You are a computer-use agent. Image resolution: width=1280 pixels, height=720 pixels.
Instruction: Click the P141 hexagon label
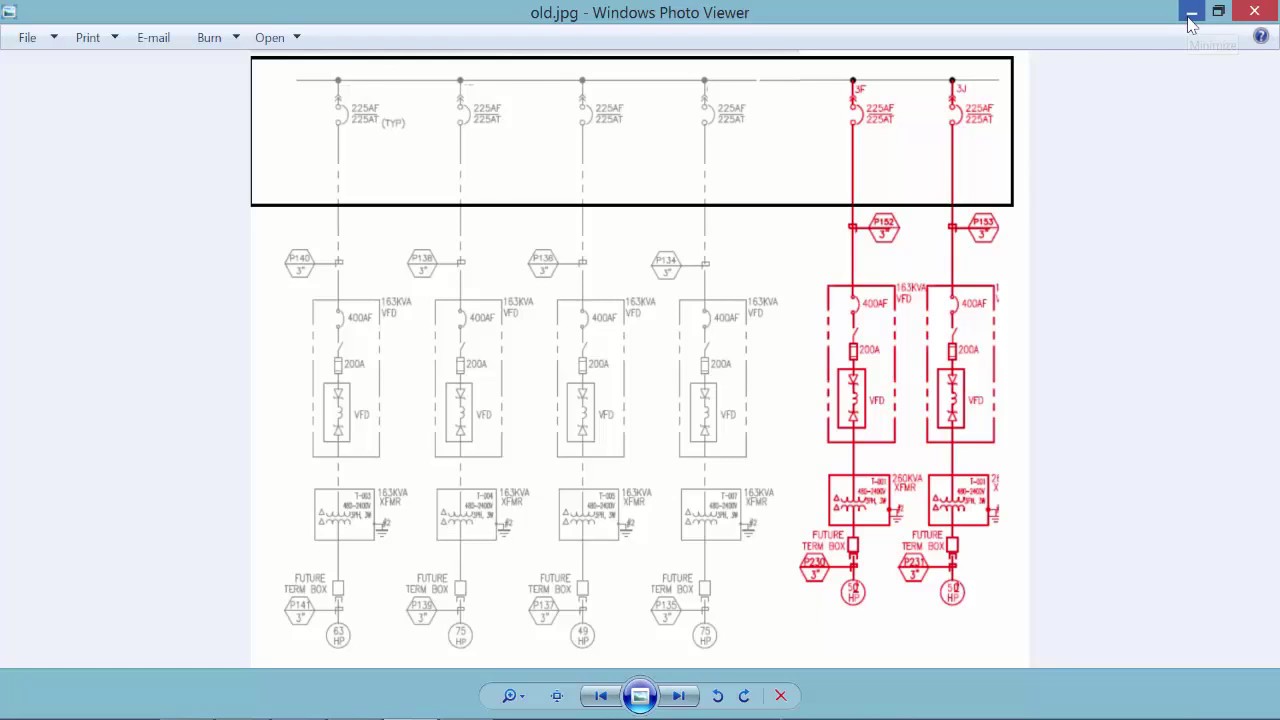point(299,611)
